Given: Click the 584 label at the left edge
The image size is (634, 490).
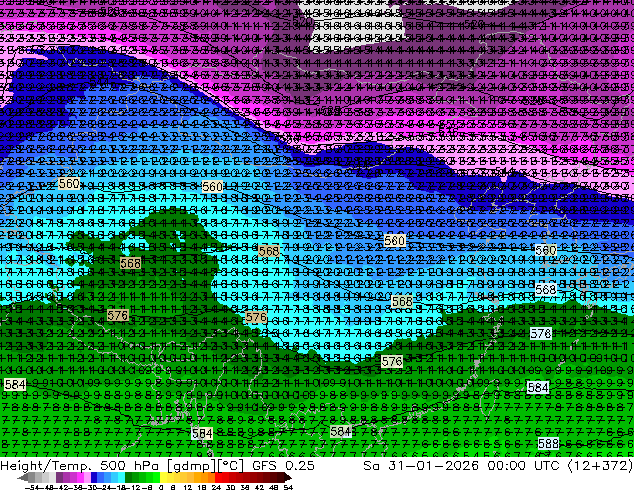Looking at the screenshot, I should (15, 384).
